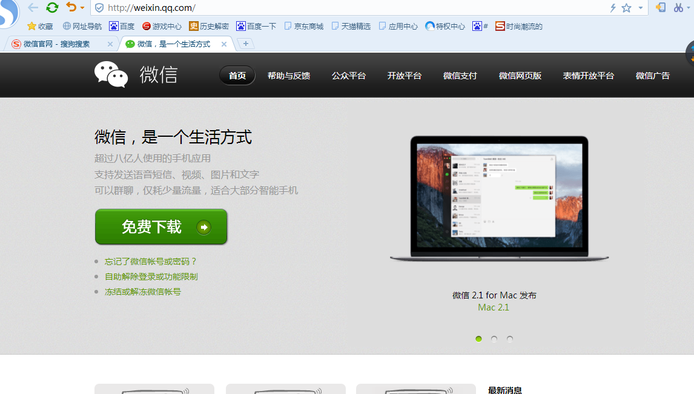Click the browser back arrow

tap(33, 8)
